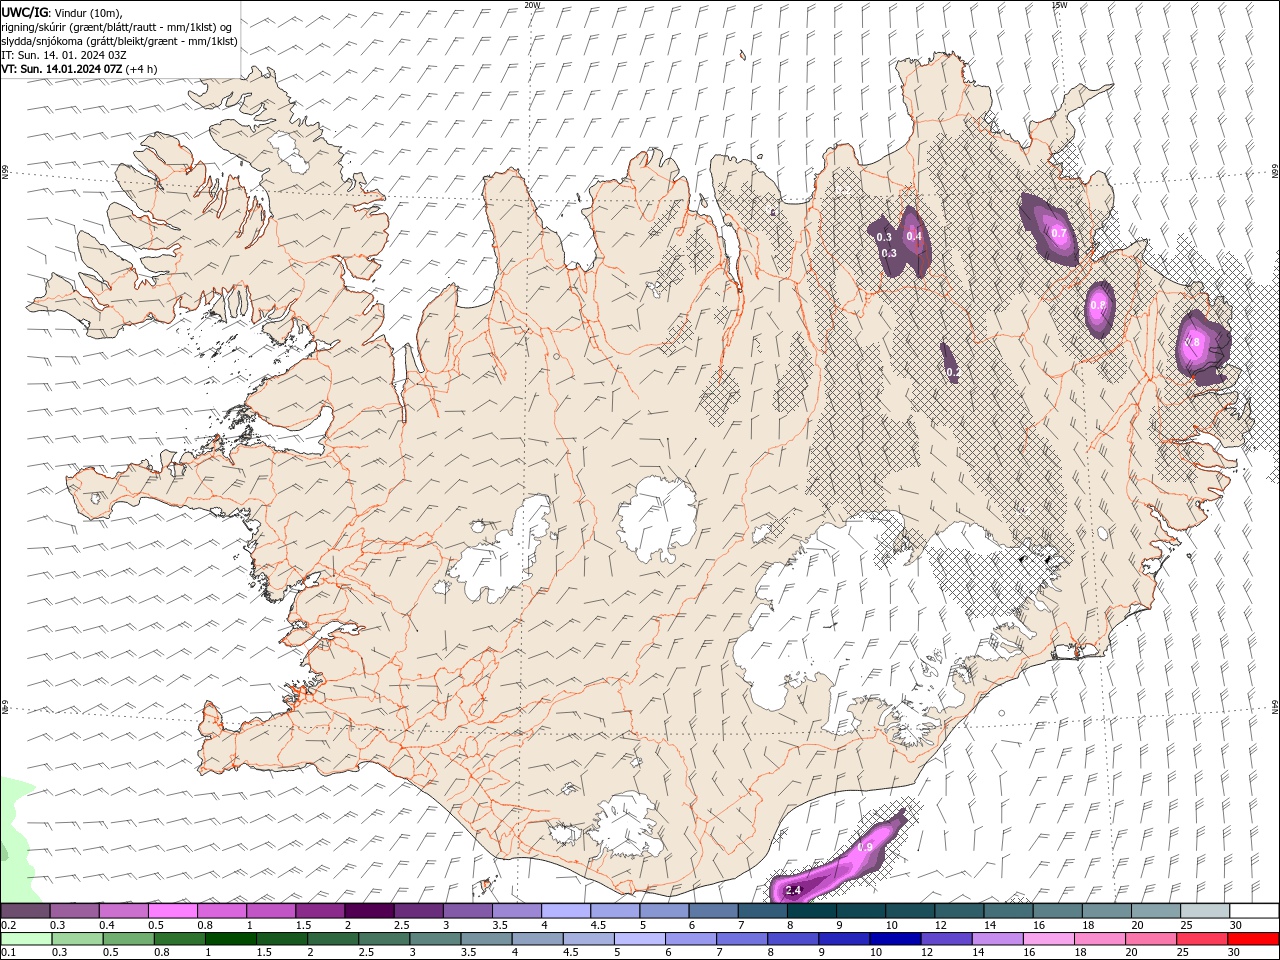
Task: Select the light lavender 4 snow legend swatch
Action: point(566,911)
